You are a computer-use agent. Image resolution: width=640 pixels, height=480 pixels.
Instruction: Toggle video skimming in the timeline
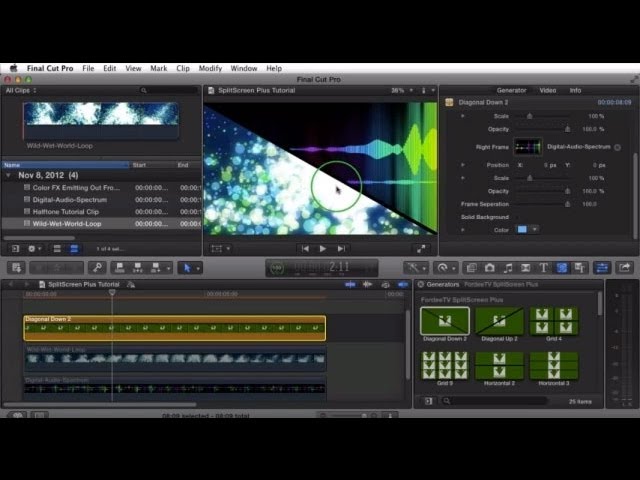(x=350, y=284)
